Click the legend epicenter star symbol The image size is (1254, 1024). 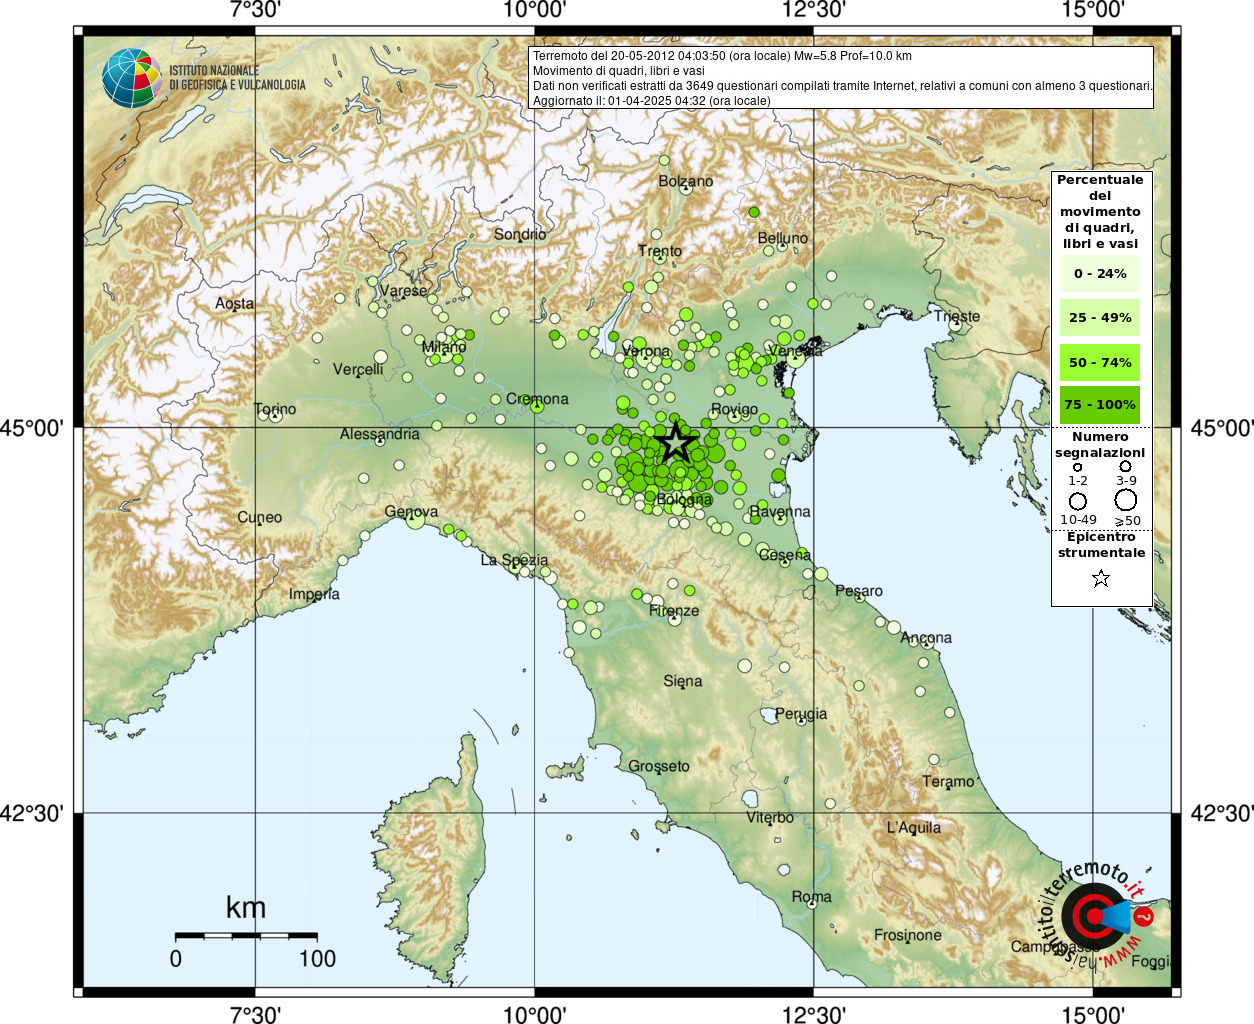pyautogui.click(x=1101, y=578)
